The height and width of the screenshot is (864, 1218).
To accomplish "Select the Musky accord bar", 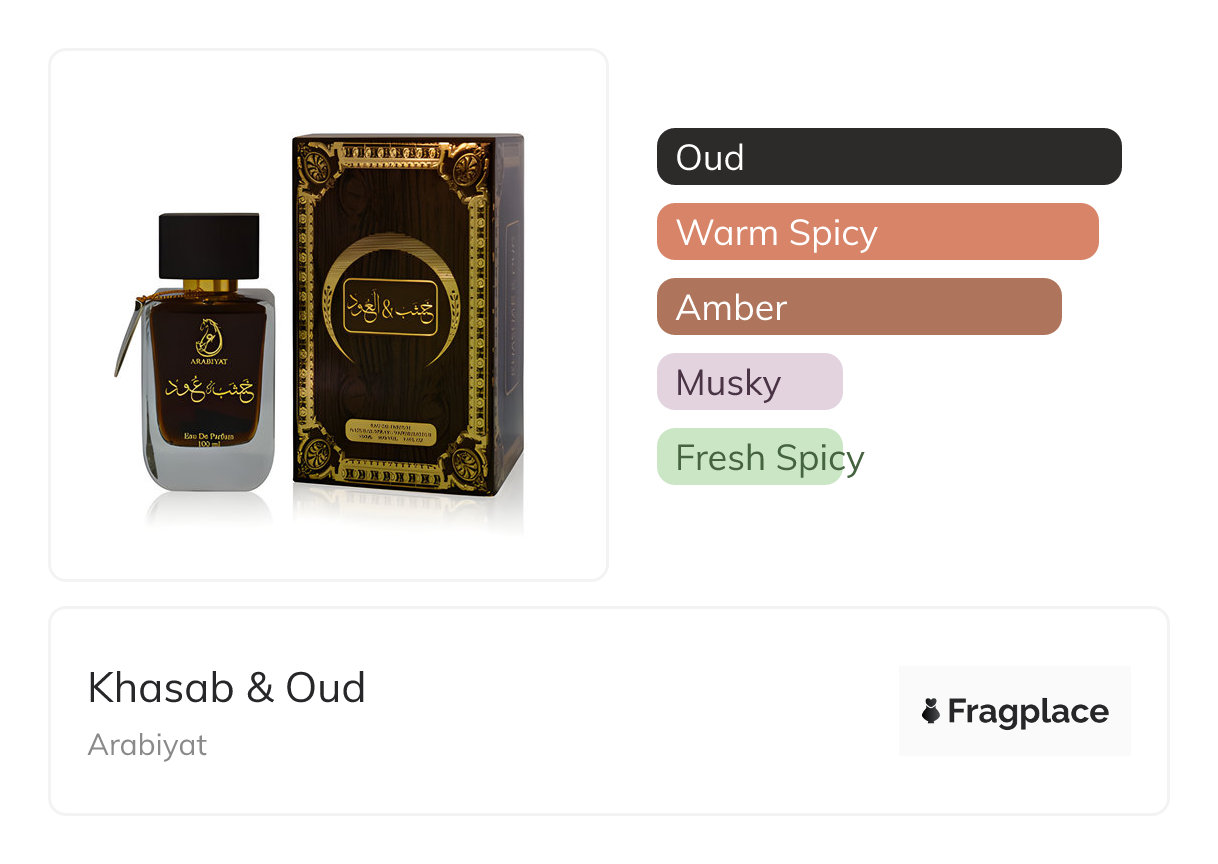I will (749, 382).
